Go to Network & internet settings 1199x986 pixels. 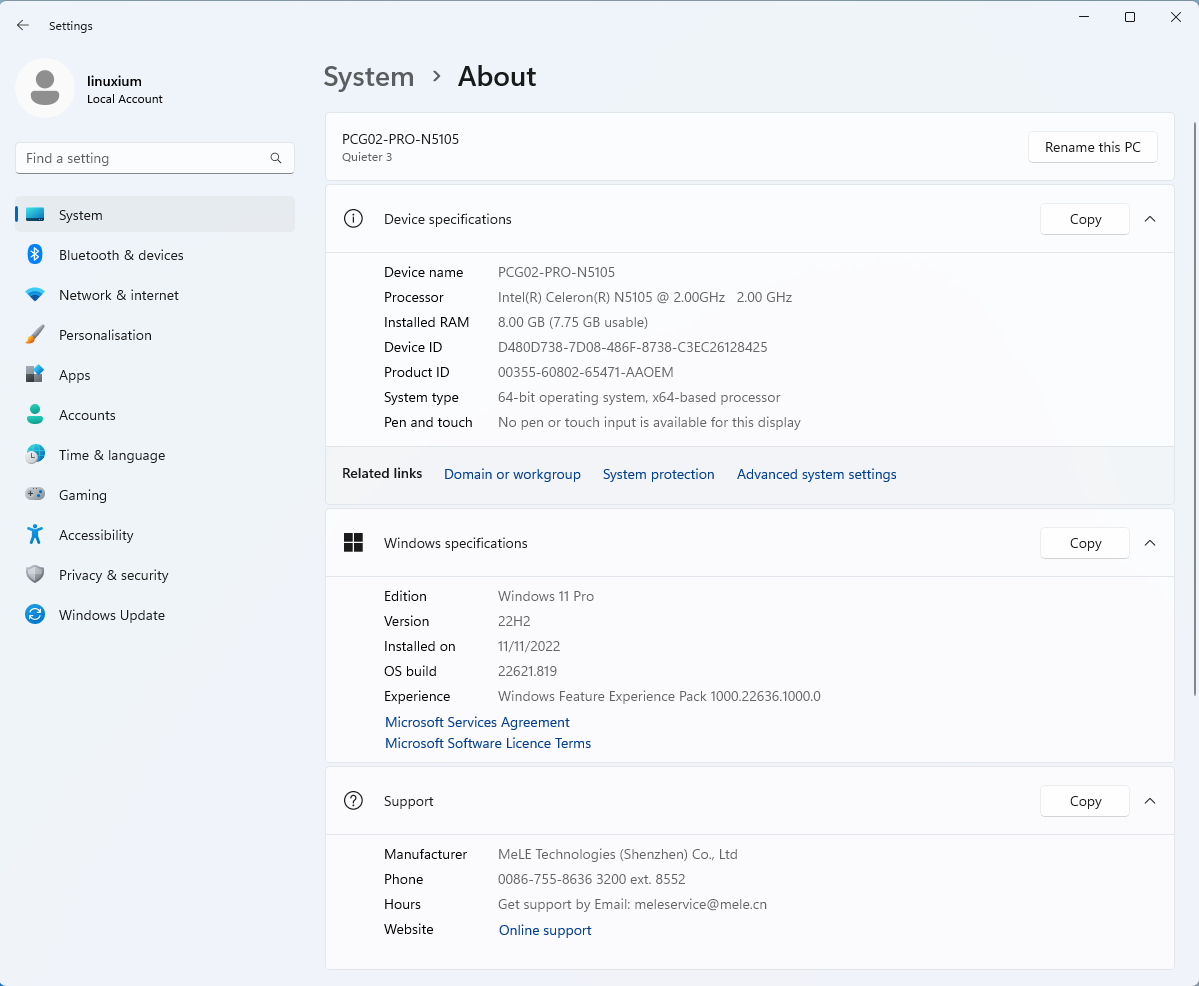point(154,294)
